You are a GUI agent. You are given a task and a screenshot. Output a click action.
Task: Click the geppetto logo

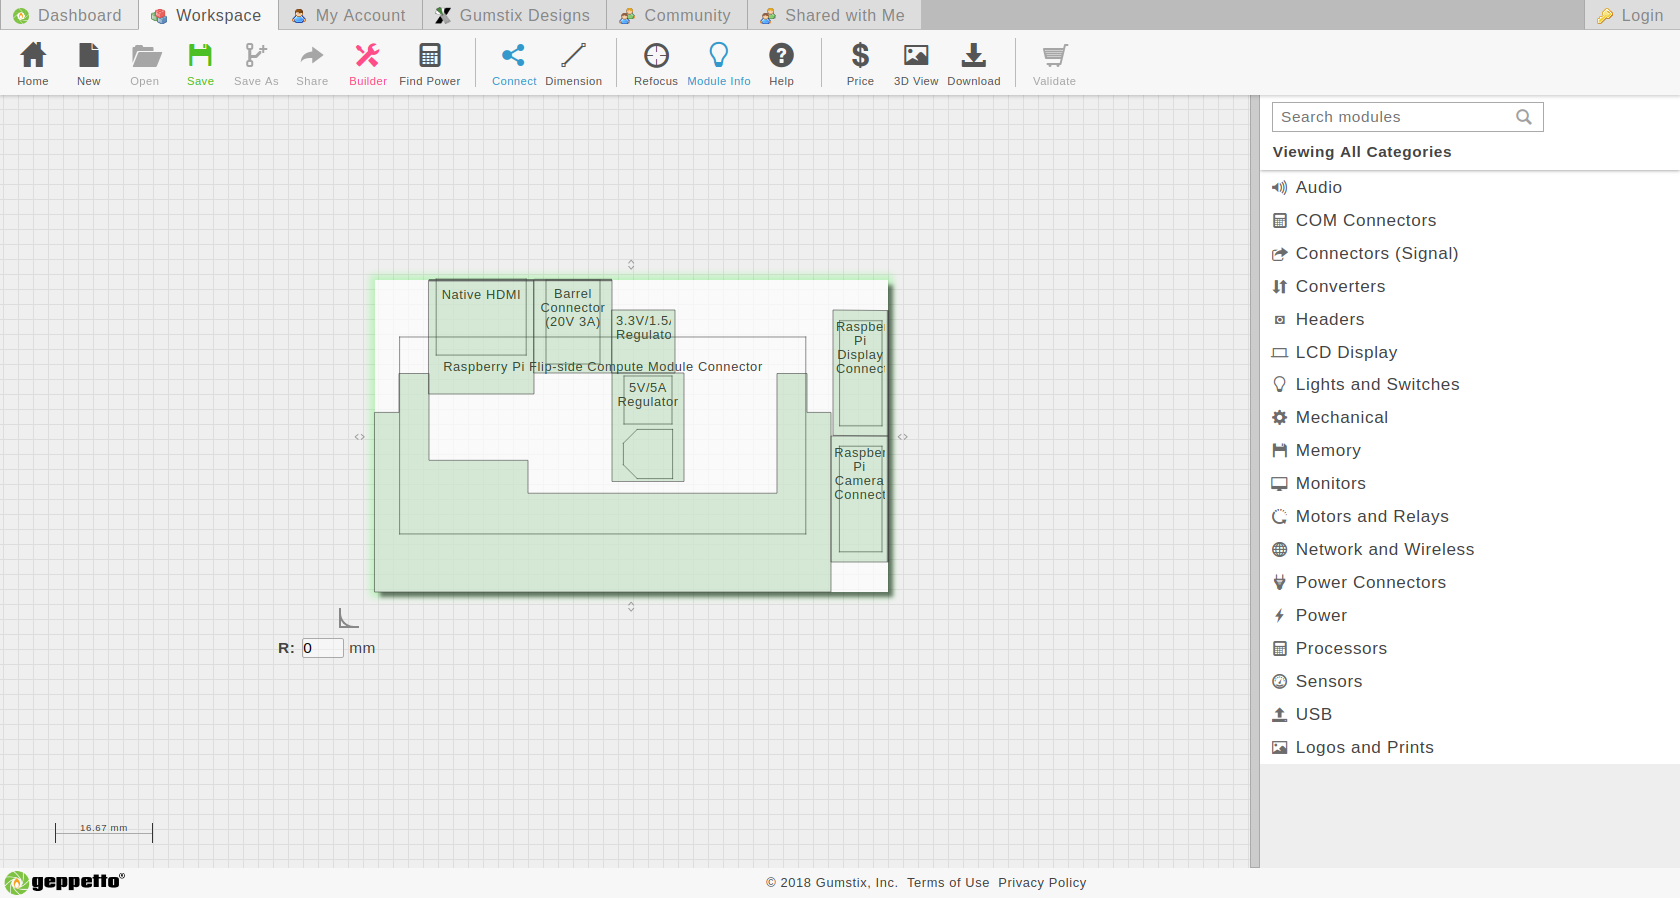pyautogui.click(x=65, y=882)
